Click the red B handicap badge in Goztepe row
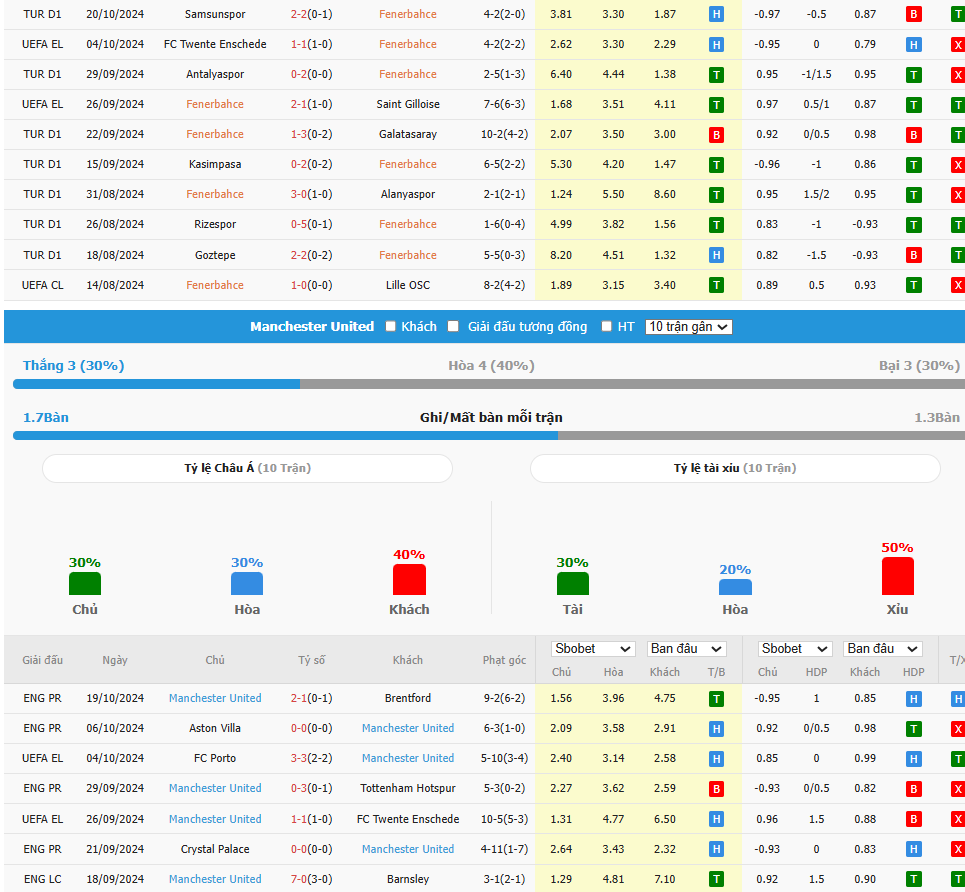 point(913,255)
